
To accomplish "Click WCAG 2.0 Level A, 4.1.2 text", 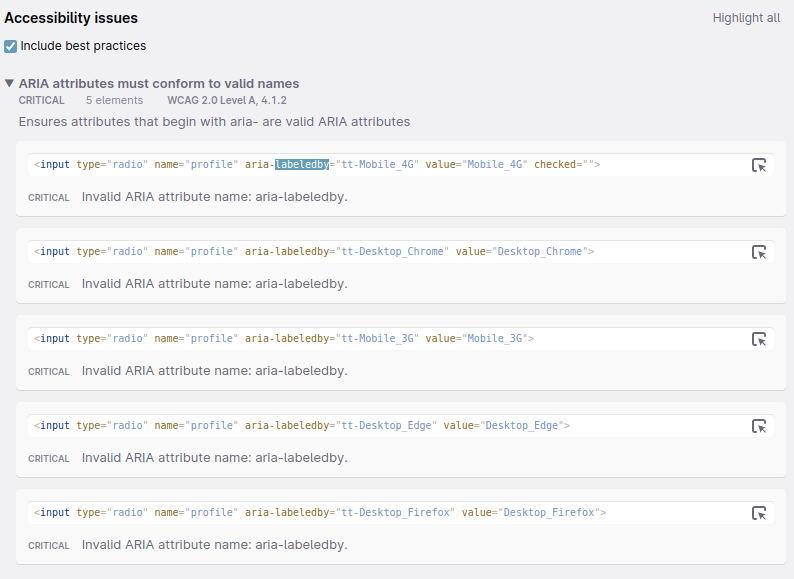I will click(227, 100).
